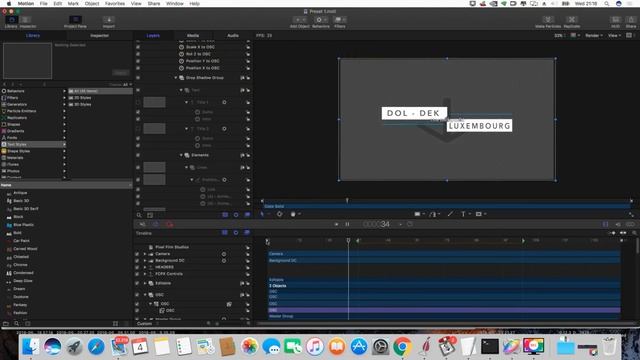Open the File menu
640x360 pixels.
(x=43, y=3)
